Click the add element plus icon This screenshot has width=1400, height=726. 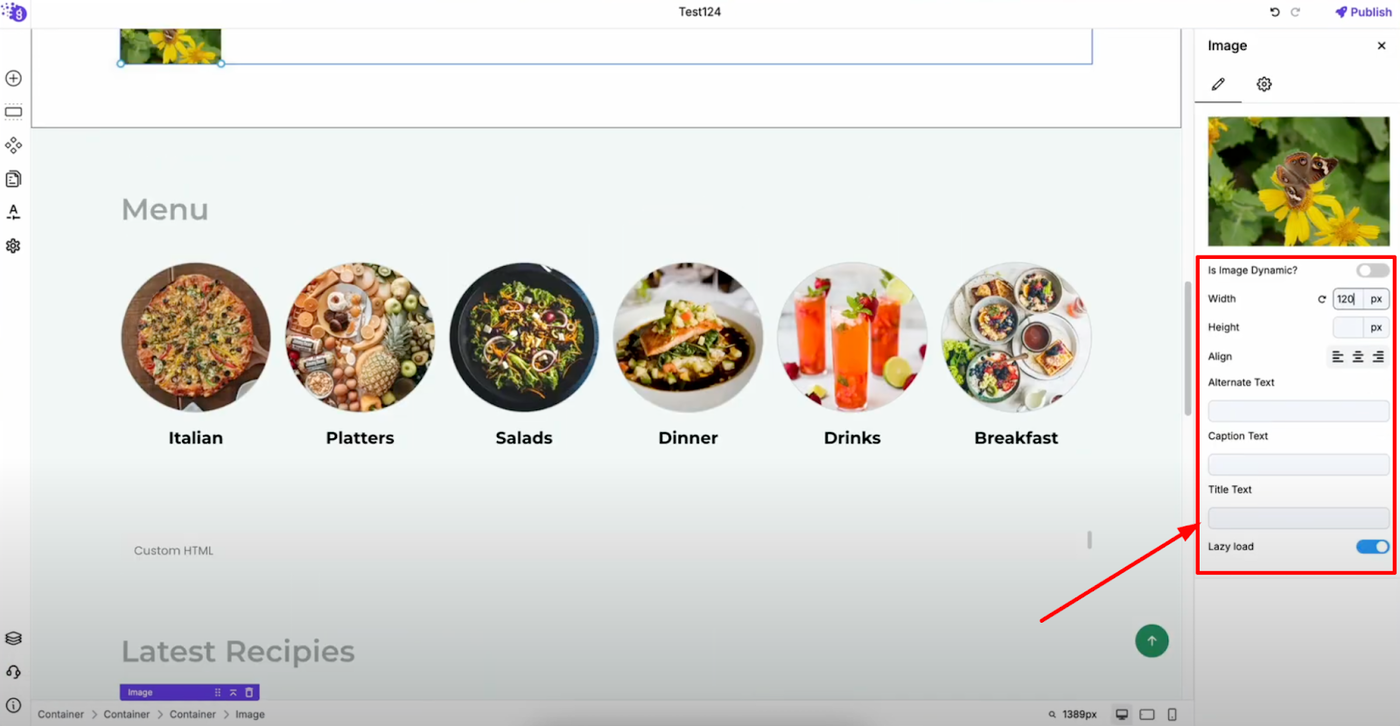click(x=13, y=78)
